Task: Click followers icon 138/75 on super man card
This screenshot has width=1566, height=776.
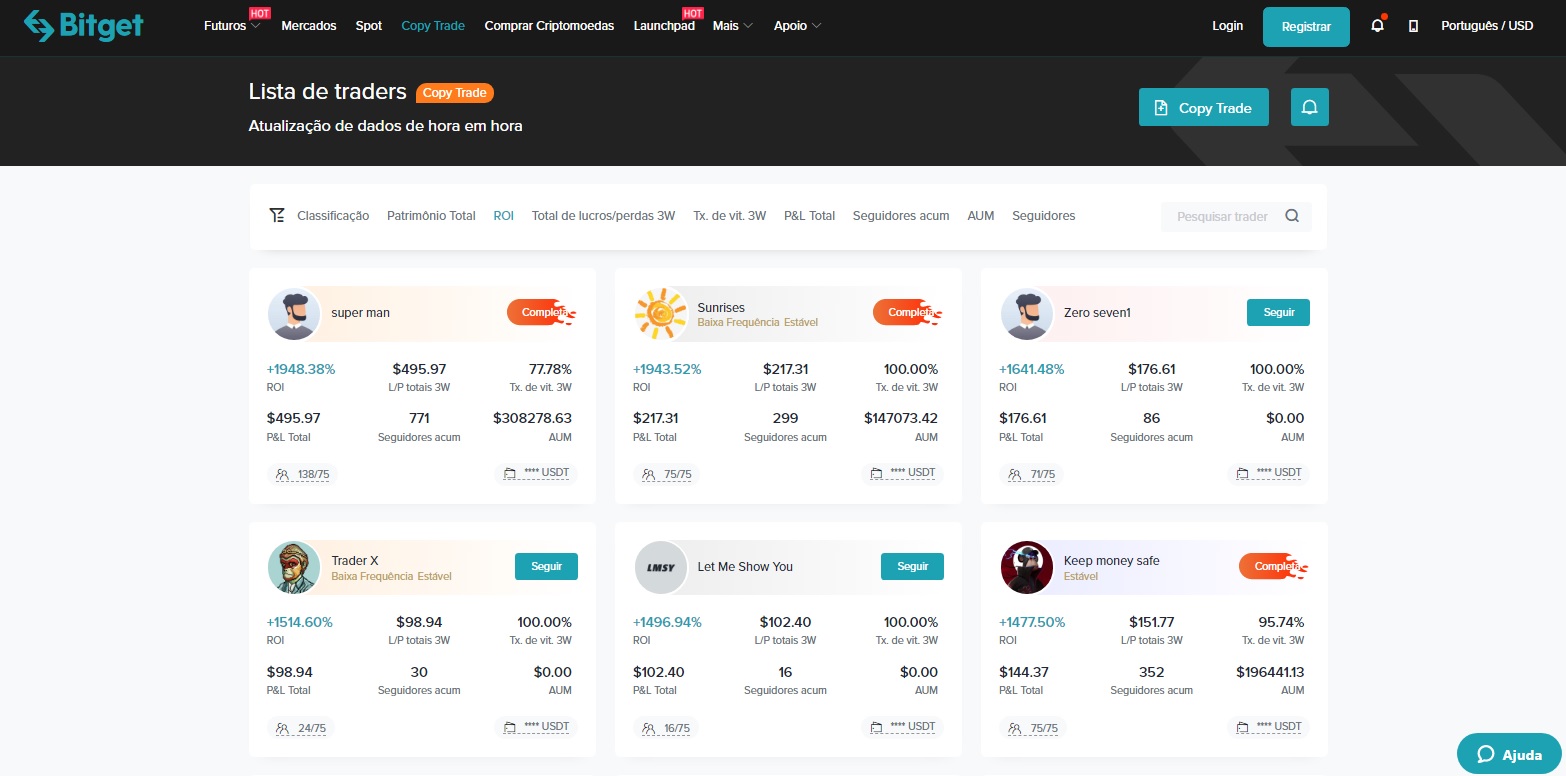Action: coord(283,474)
